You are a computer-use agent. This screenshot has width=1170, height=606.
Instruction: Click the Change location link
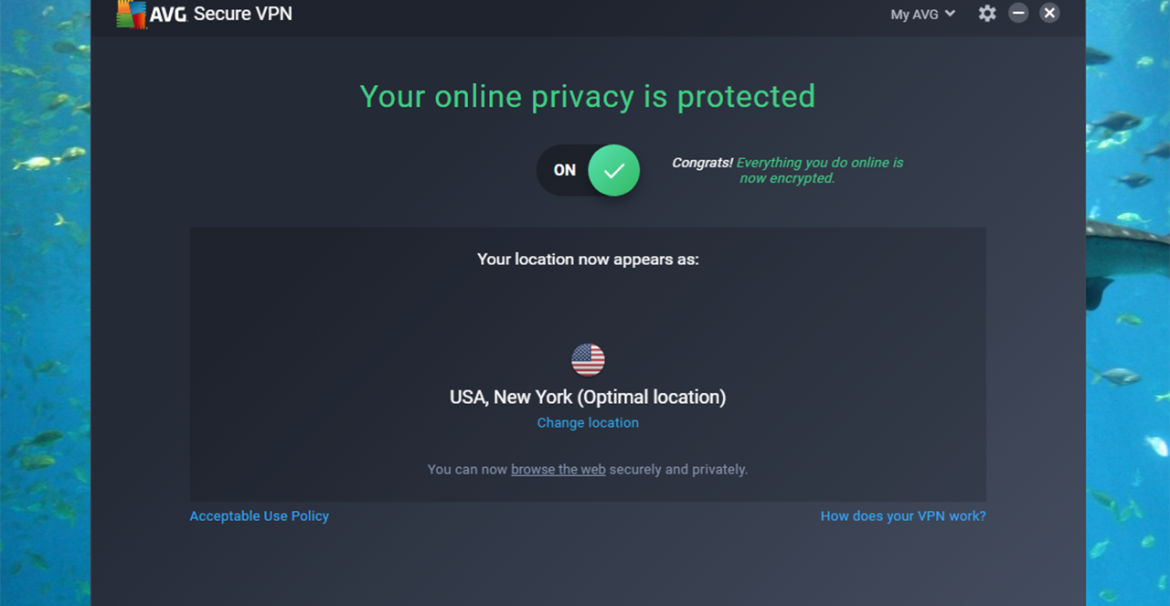(588, 422)
